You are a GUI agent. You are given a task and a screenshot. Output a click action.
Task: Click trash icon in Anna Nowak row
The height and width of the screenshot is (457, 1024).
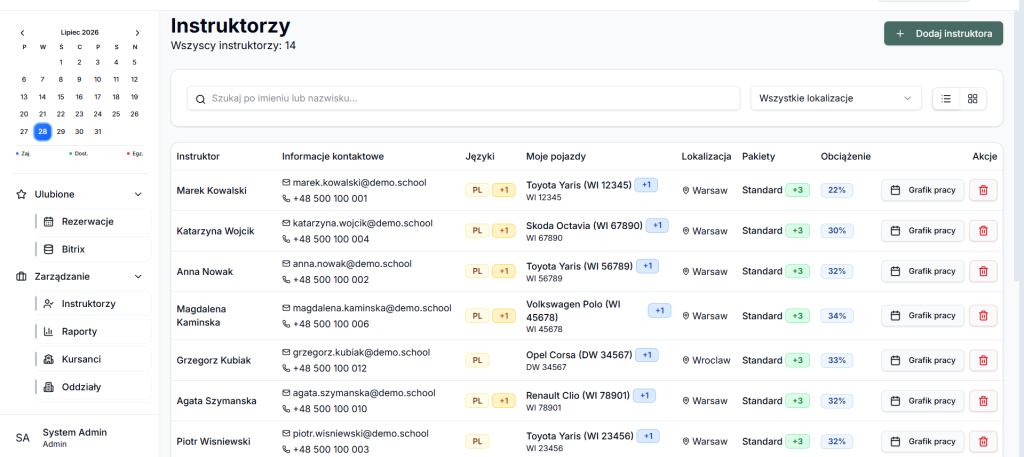(x=983, y=271)
